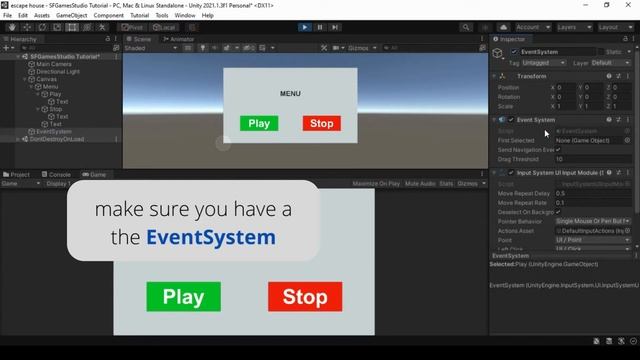Click the Play mode button
The width and height of the screenshot is (640, 360).
pyautogui.click(x=304, y=27)
